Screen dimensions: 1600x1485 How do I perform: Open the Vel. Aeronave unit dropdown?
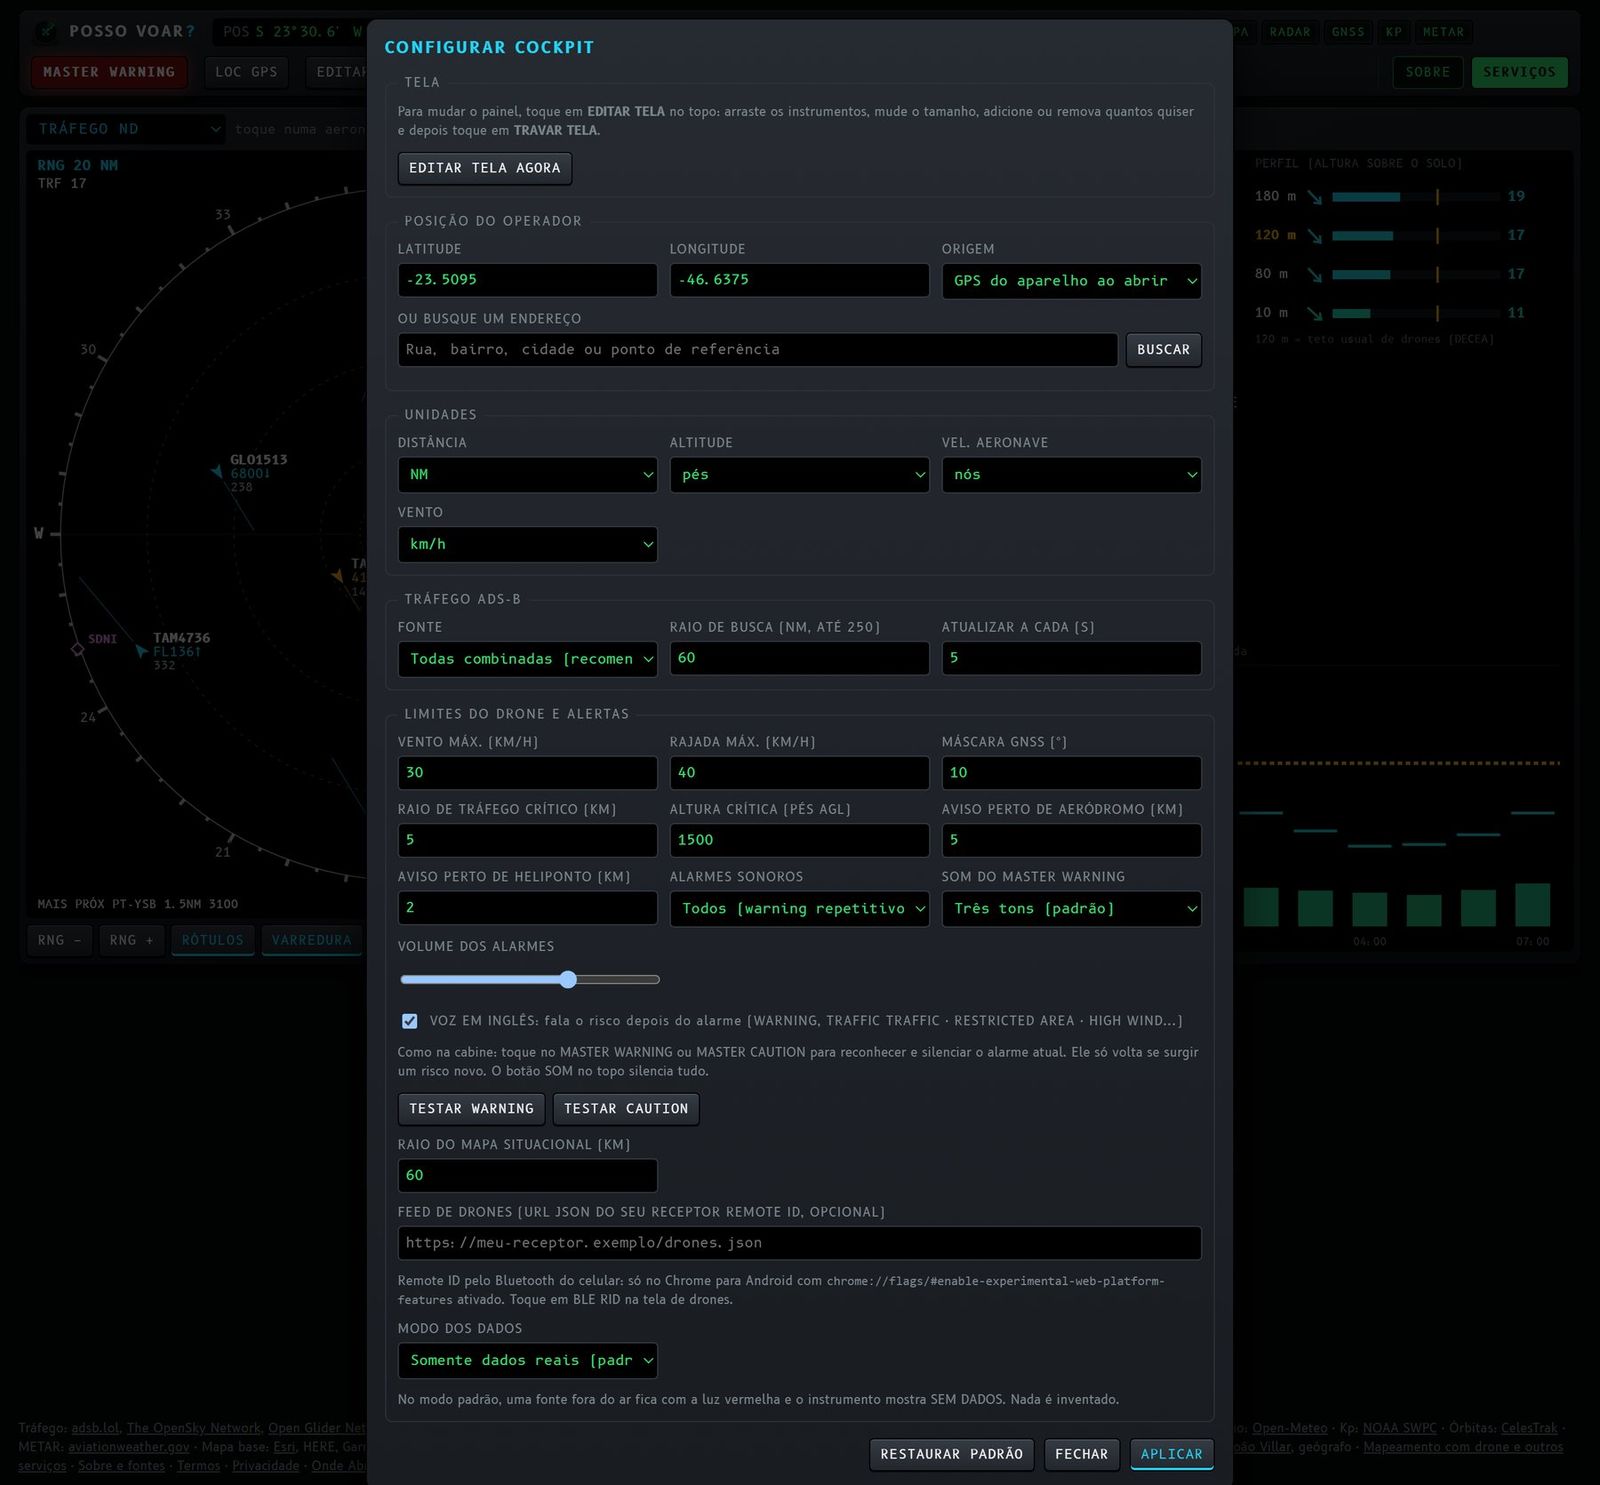click(x=1072, y=475)
